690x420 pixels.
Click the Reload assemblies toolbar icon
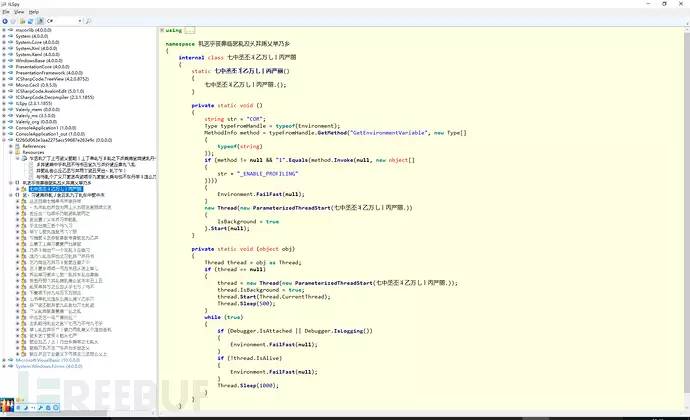[30, 21]
